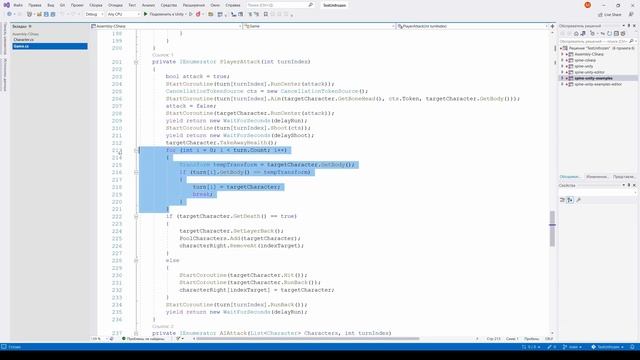Viewport: 640px width, 360px height.
Task: Click the search box in title bar
Action: coord(280,5)
